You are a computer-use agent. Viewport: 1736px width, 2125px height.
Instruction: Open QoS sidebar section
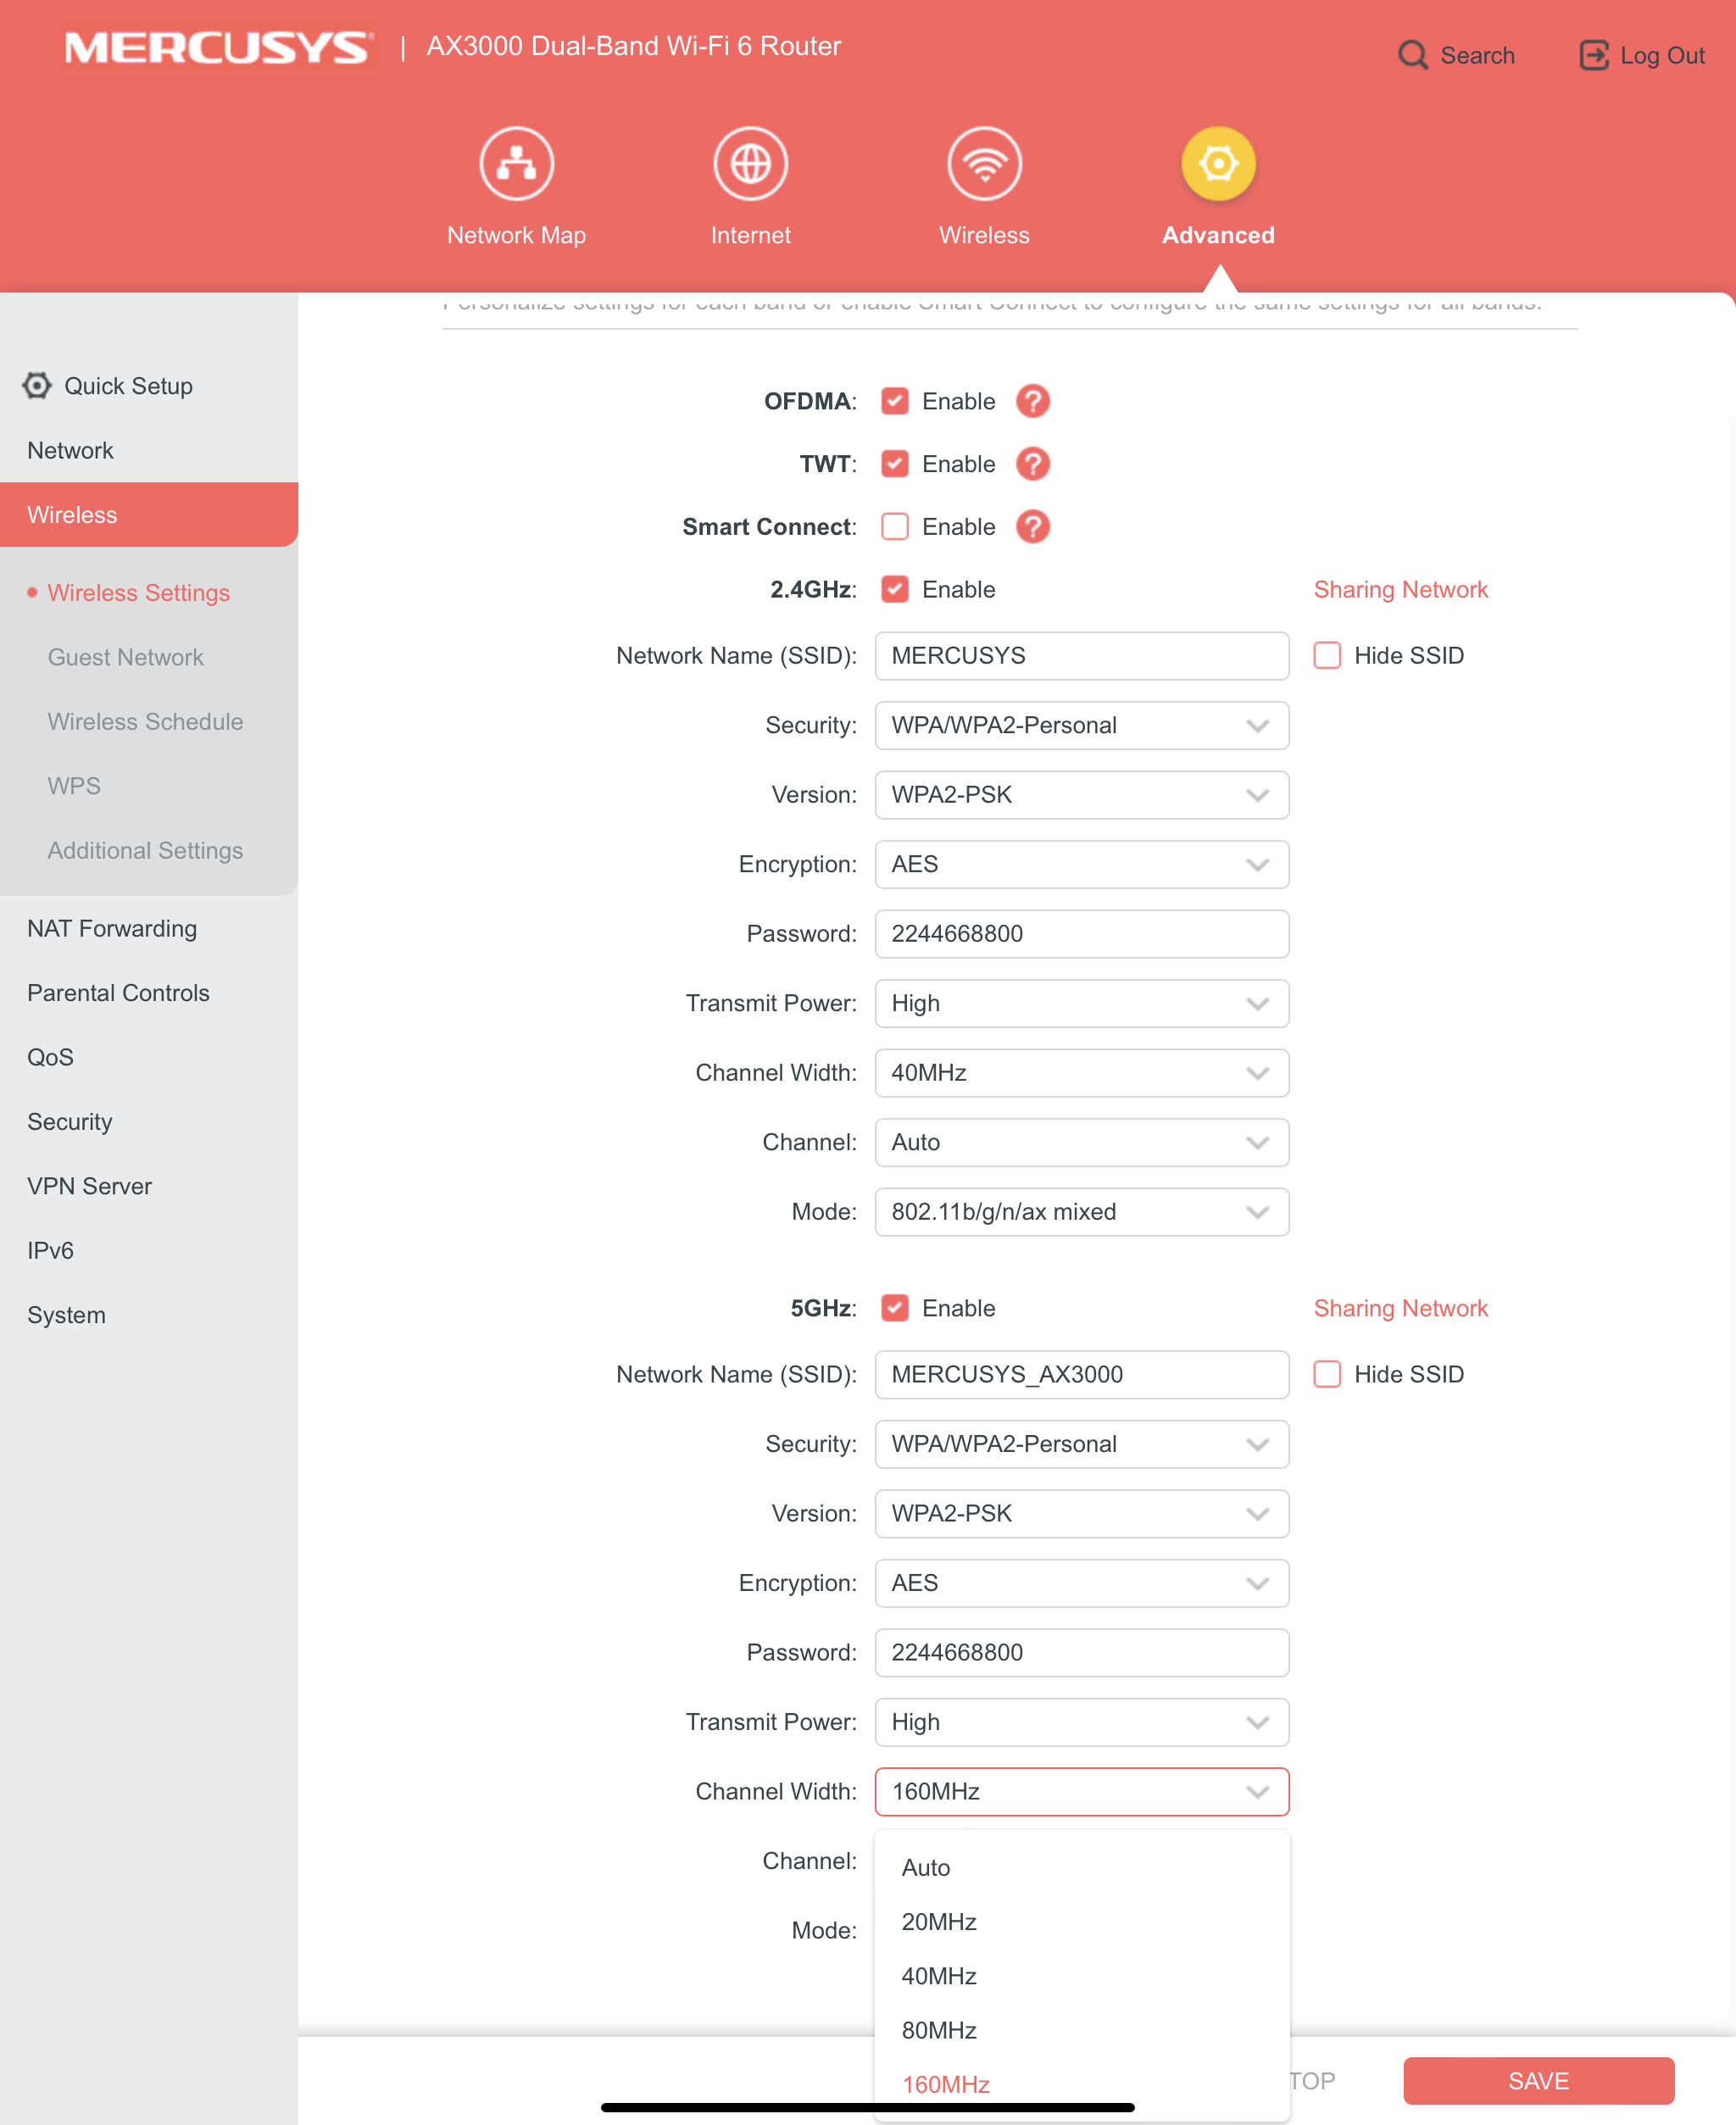pos(149,1057)
